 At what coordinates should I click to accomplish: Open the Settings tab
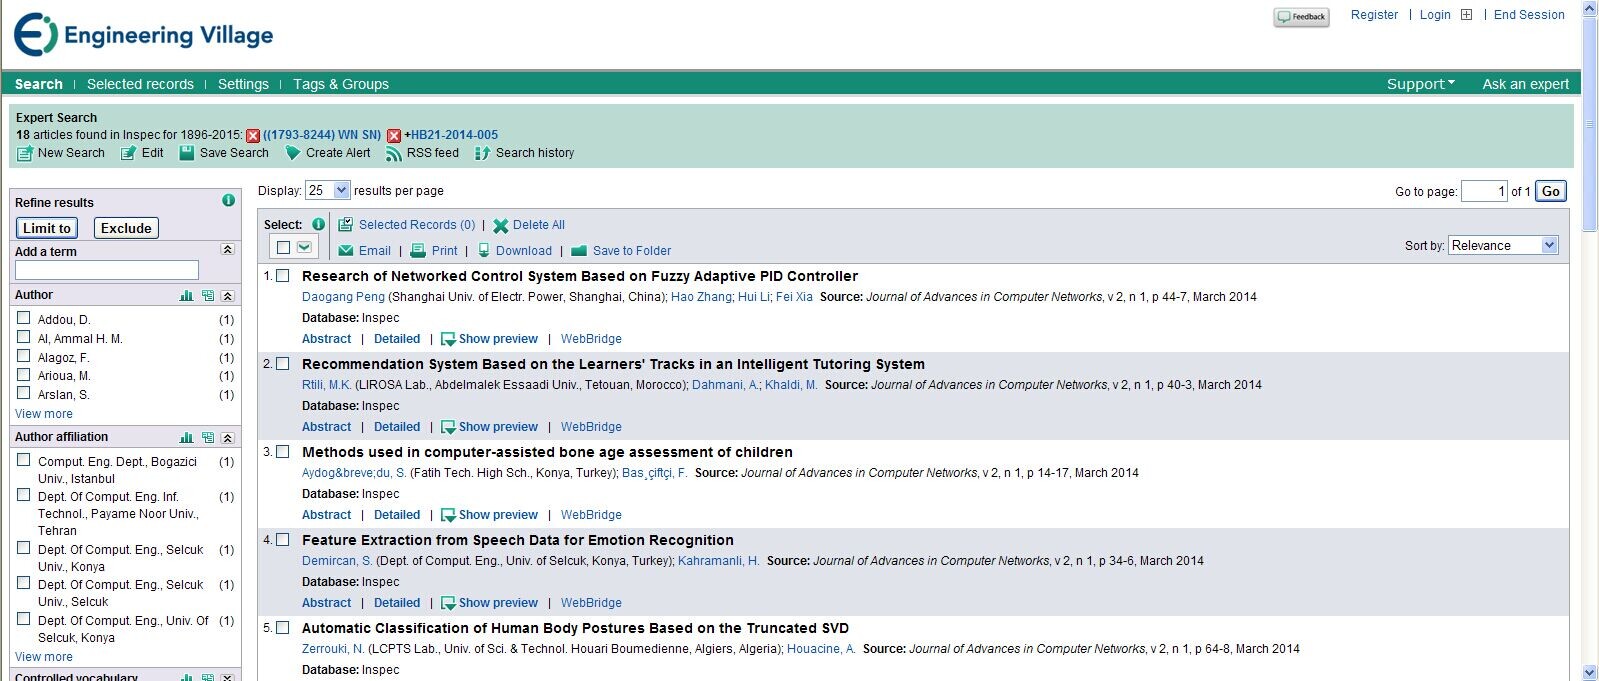pos(243,84)
